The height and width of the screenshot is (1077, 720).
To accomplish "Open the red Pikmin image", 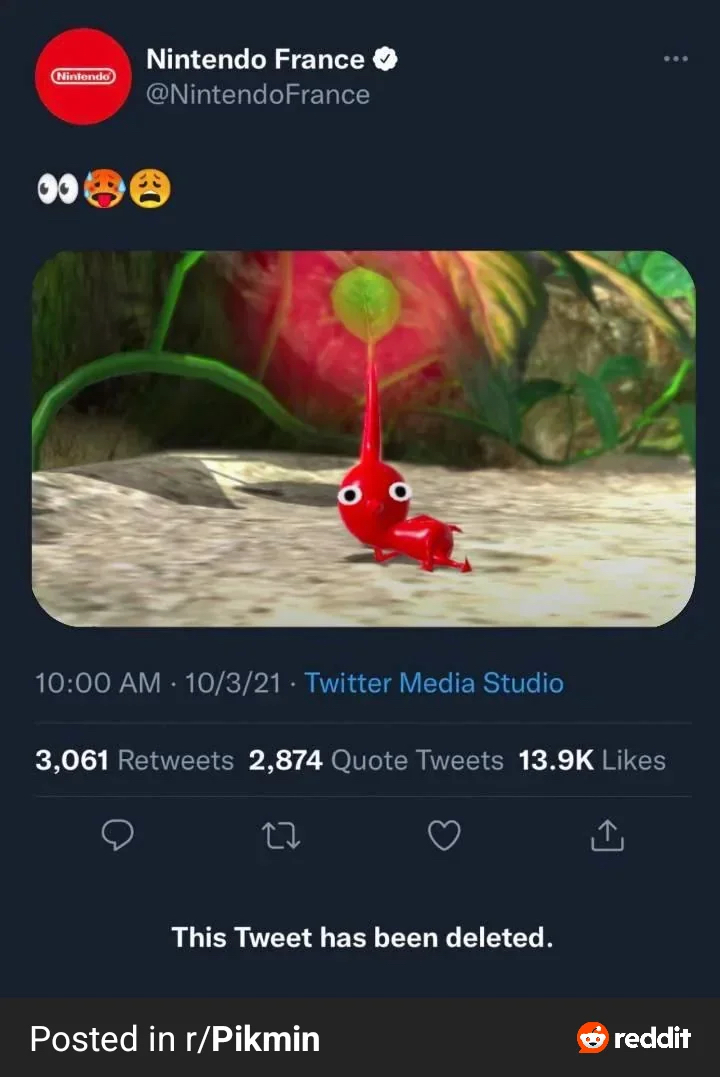I will (363, 438).
